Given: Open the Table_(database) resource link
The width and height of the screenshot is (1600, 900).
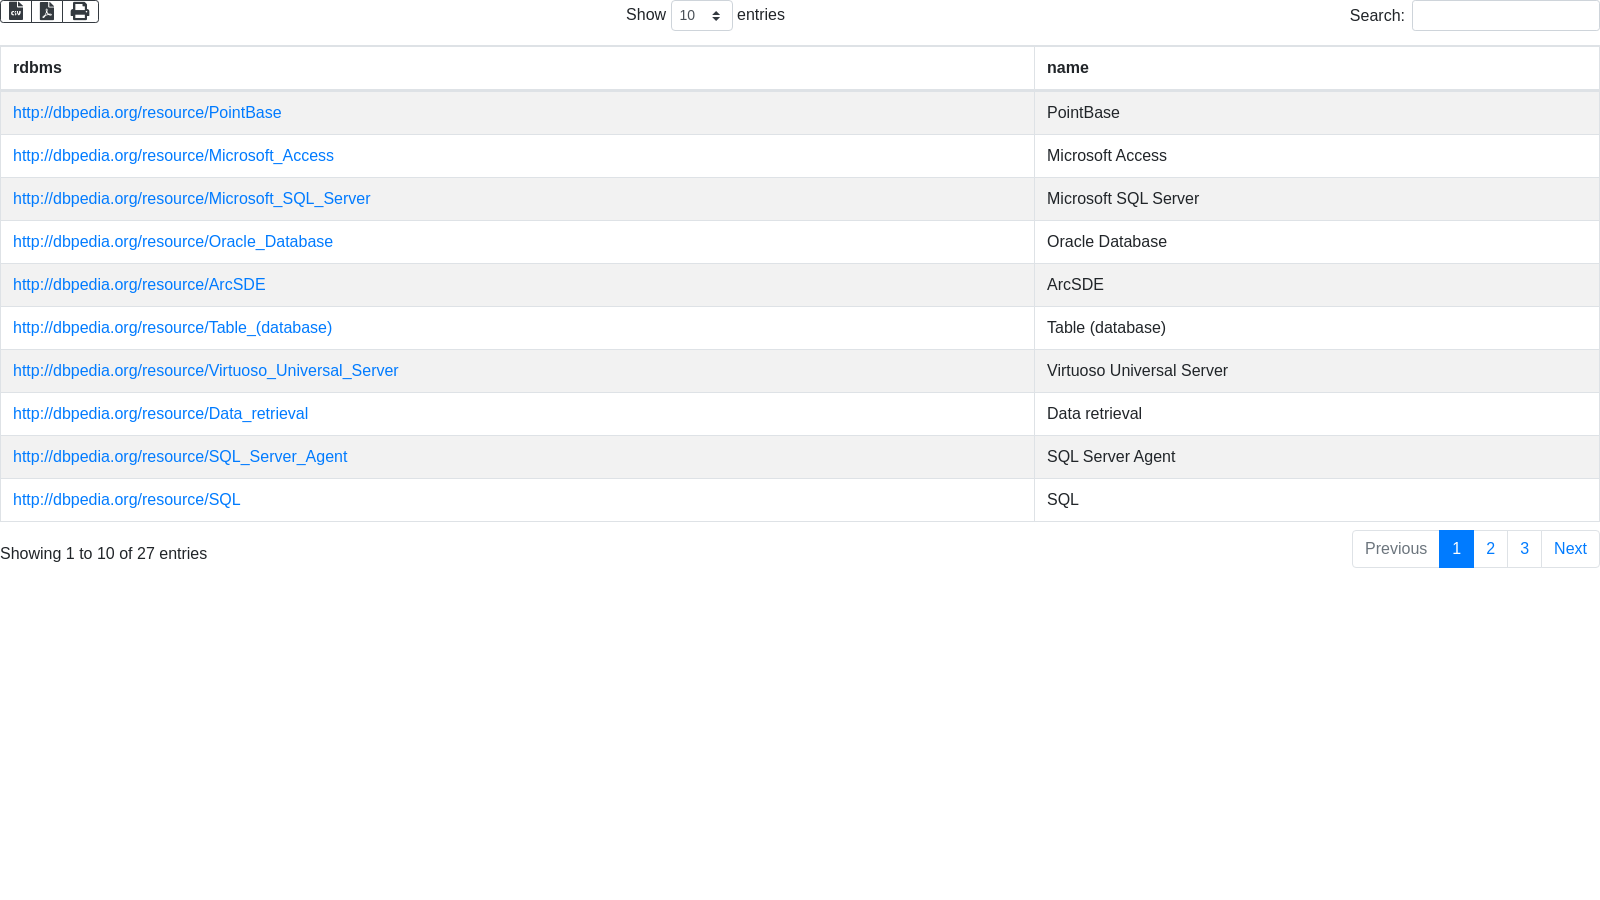Looking at the screenshot, I should pyautogui.click(x=172, y=328).
